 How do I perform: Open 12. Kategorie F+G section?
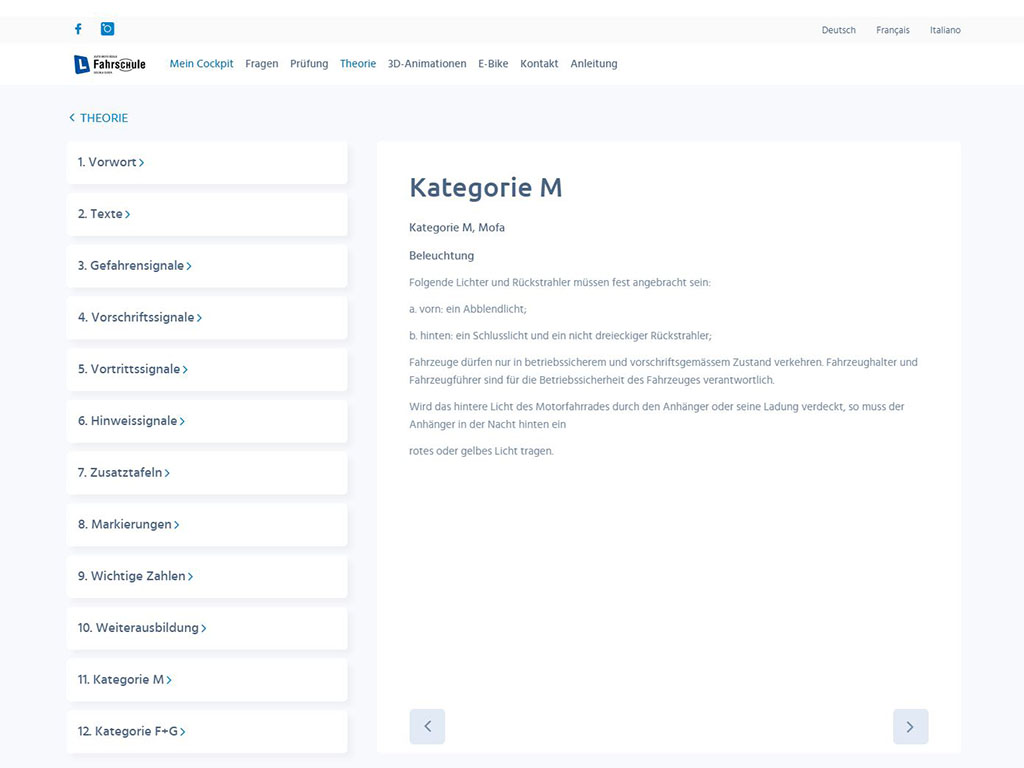[x=132, y=732]
